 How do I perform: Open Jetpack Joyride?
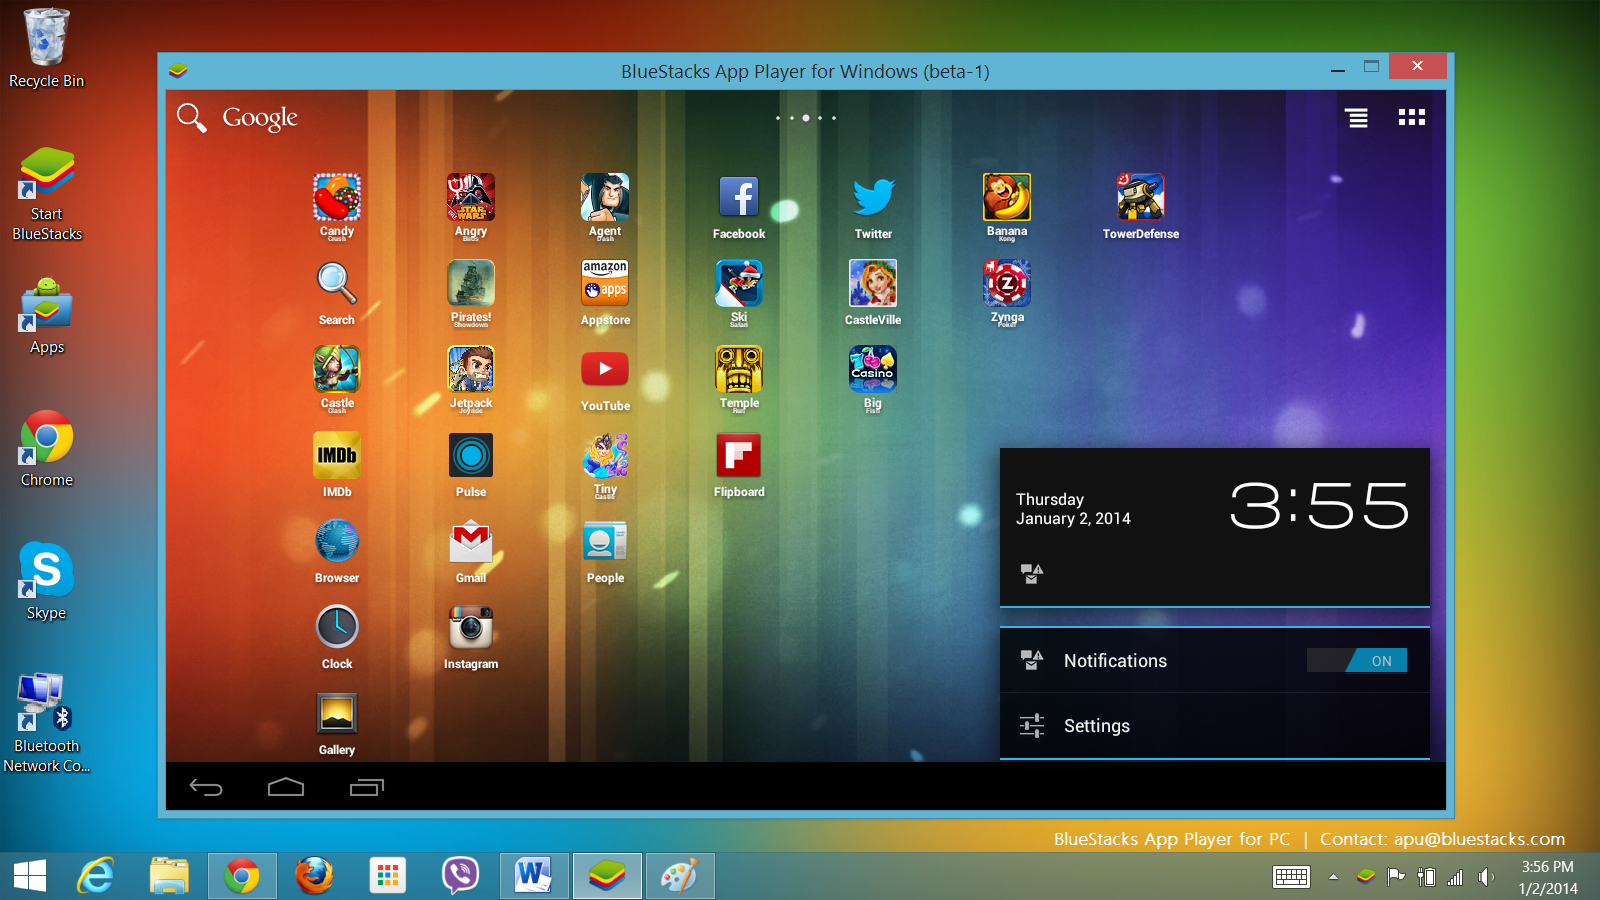point(470,368)
